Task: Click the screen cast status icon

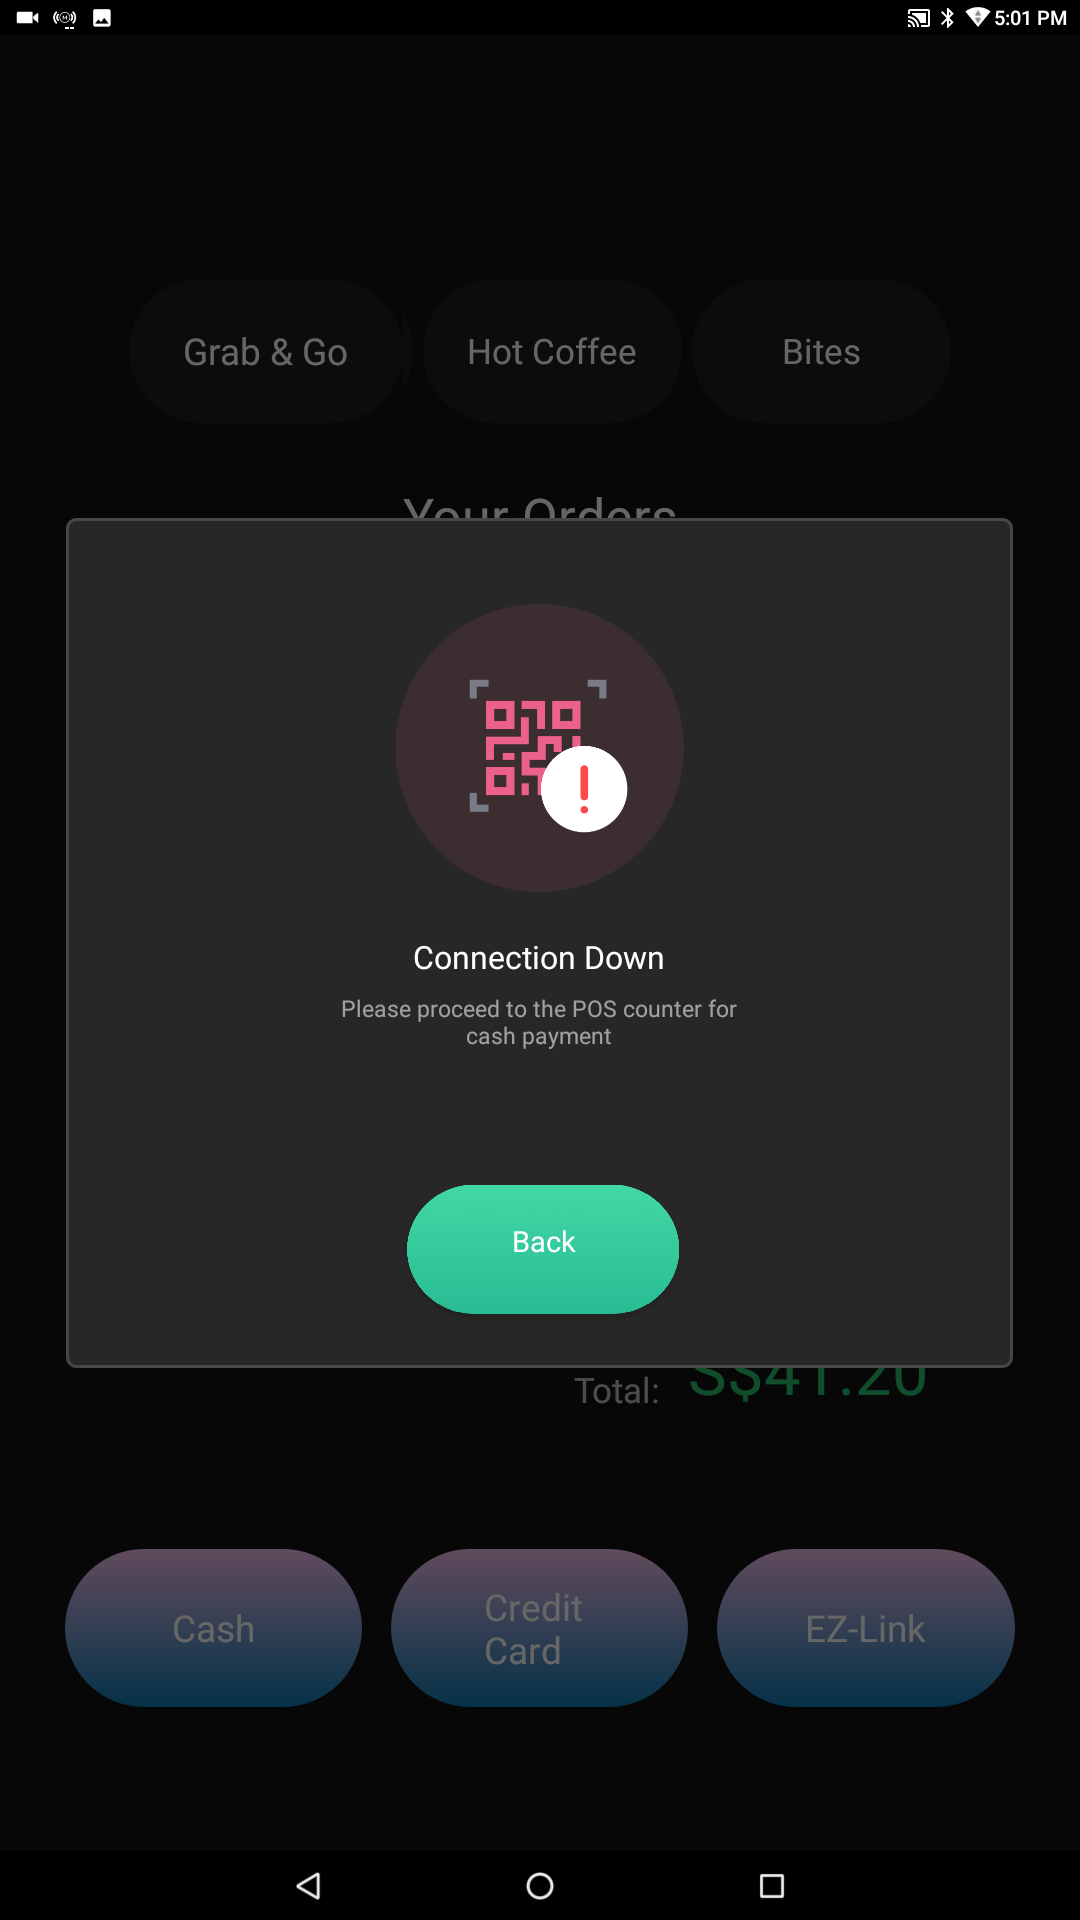Action: [x=918, y=18]
